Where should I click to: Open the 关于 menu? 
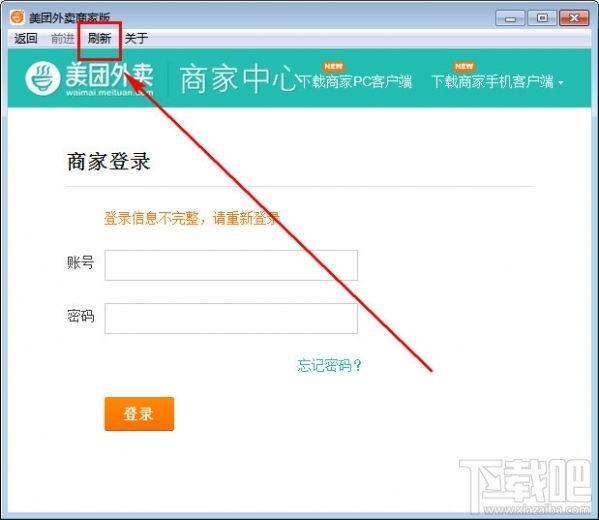pyautogui.click(x=136, y=38)
